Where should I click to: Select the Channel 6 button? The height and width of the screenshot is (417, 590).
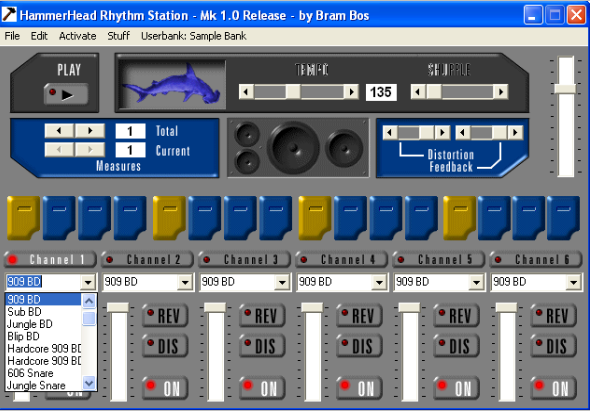(535, 259)
